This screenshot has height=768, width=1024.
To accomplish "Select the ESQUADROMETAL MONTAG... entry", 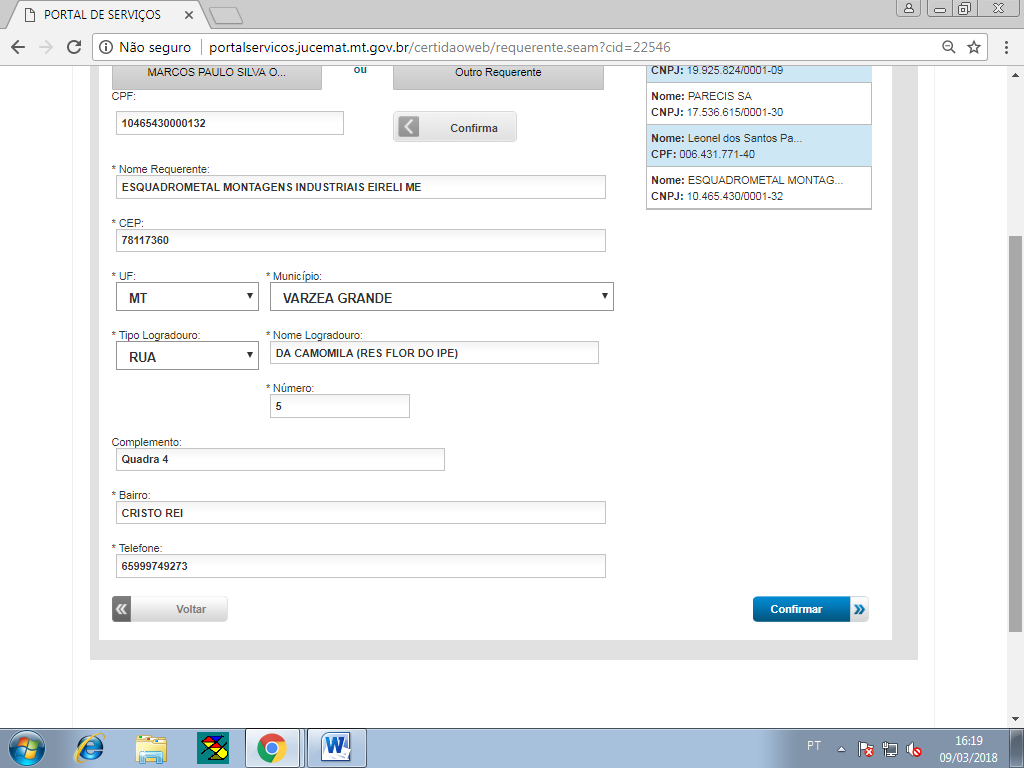I will click(x=759, y=188).
